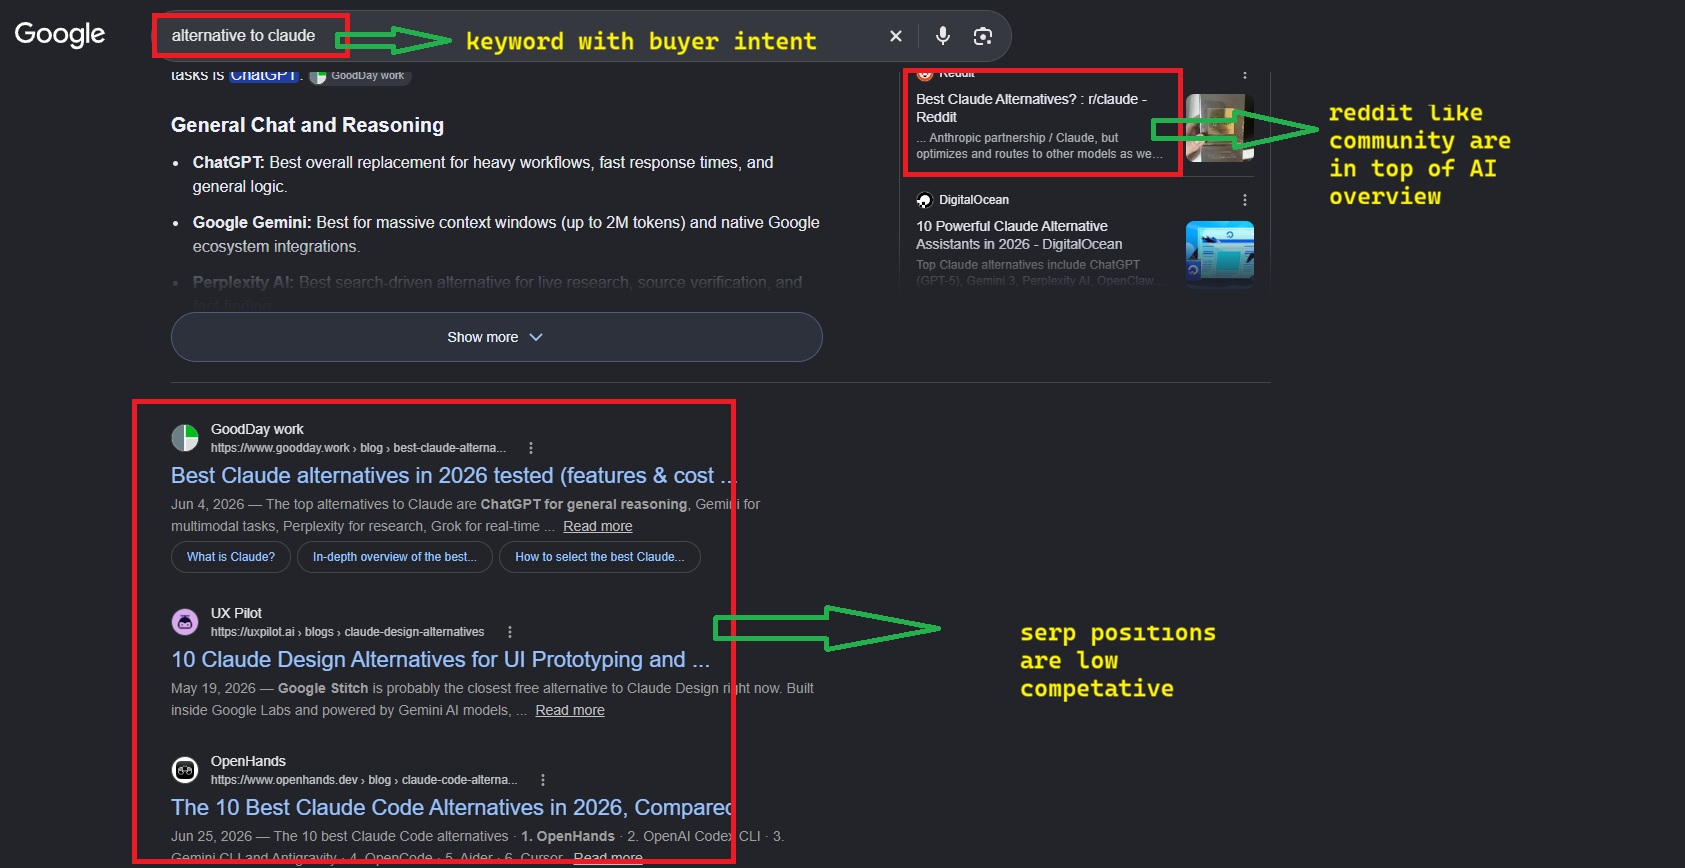Image resolution: width=1685 pixels, height=868 pixels.
Task: Open 'Best Claude alternatives in 2026 tested' result
Action: (x=454, y=475)
